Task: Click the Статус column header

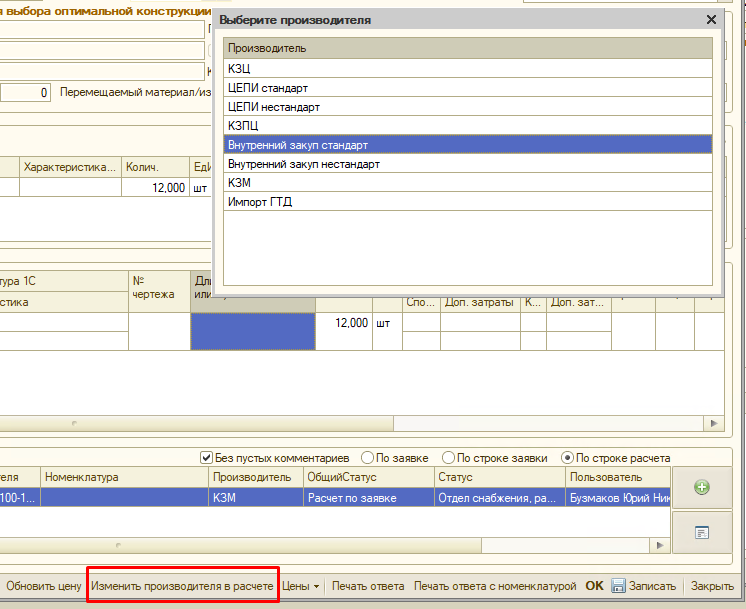Action: pyautogui.click(x=500, y=477)
